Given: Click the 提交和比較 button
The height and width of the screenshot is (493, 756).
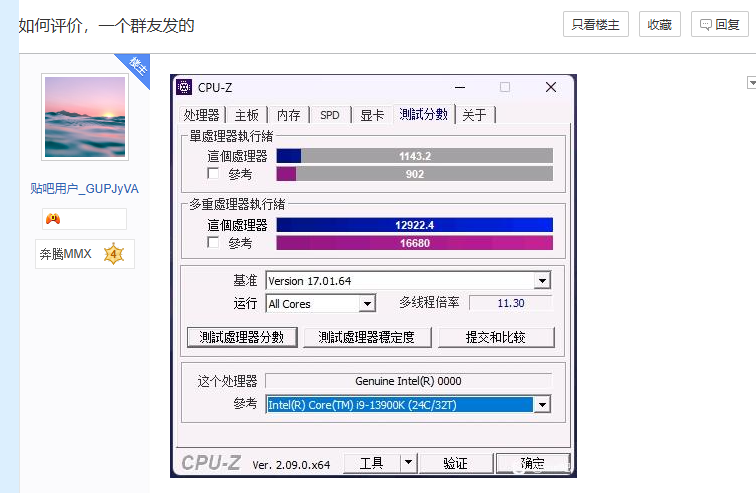Looking at the screenshot, I should [496, 337].
